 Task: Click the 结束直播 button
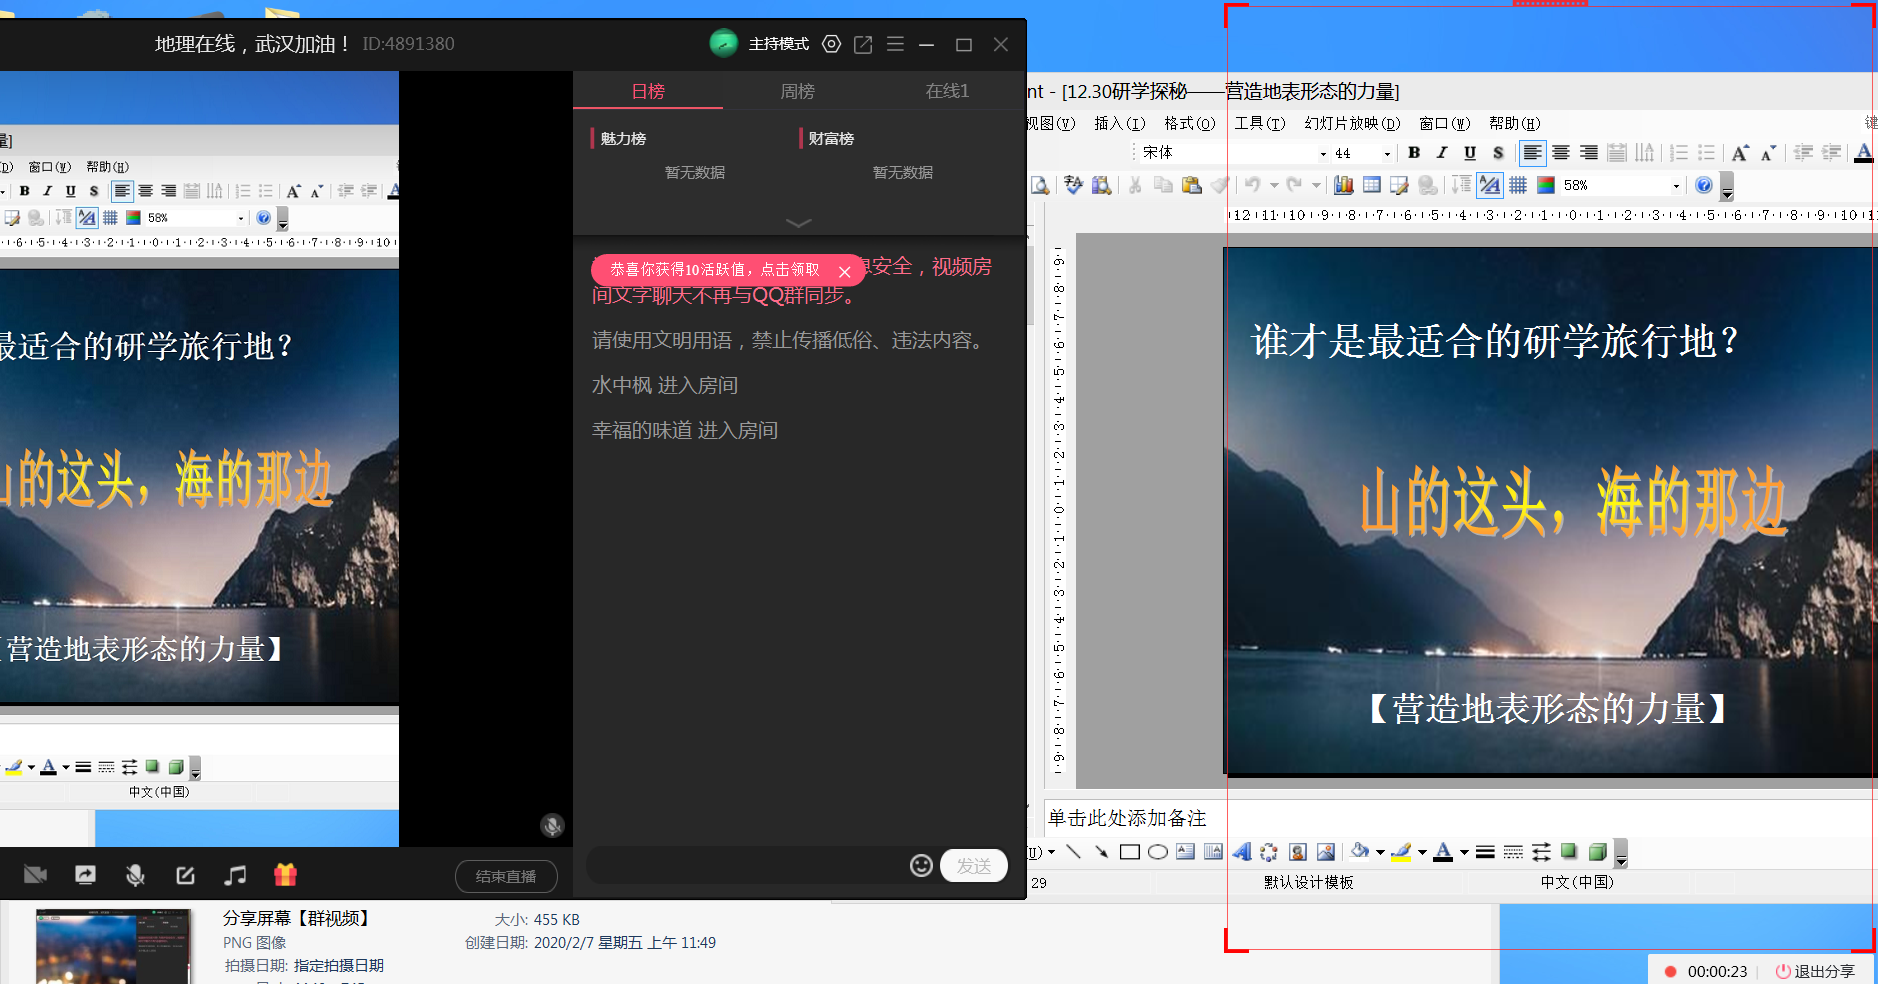coord(506,876)
